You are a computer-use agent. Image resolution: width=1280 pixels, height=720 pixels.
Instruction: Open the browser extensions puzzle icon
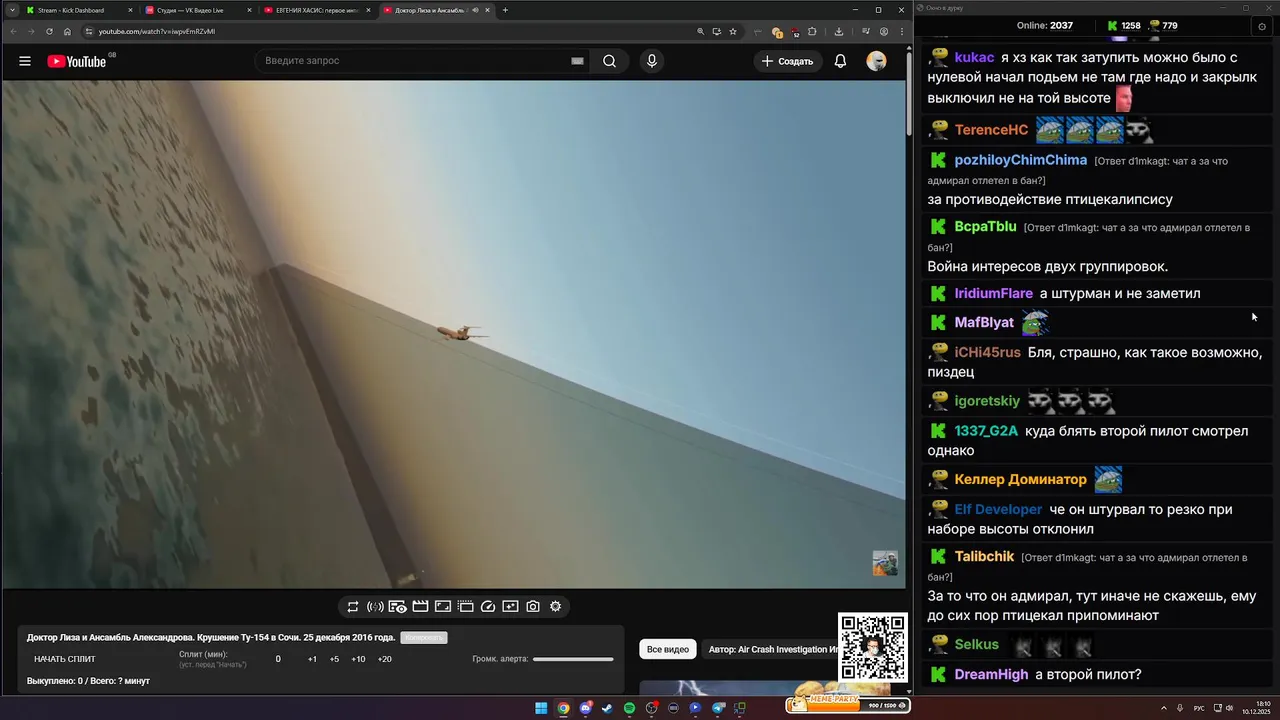point(812,31)
